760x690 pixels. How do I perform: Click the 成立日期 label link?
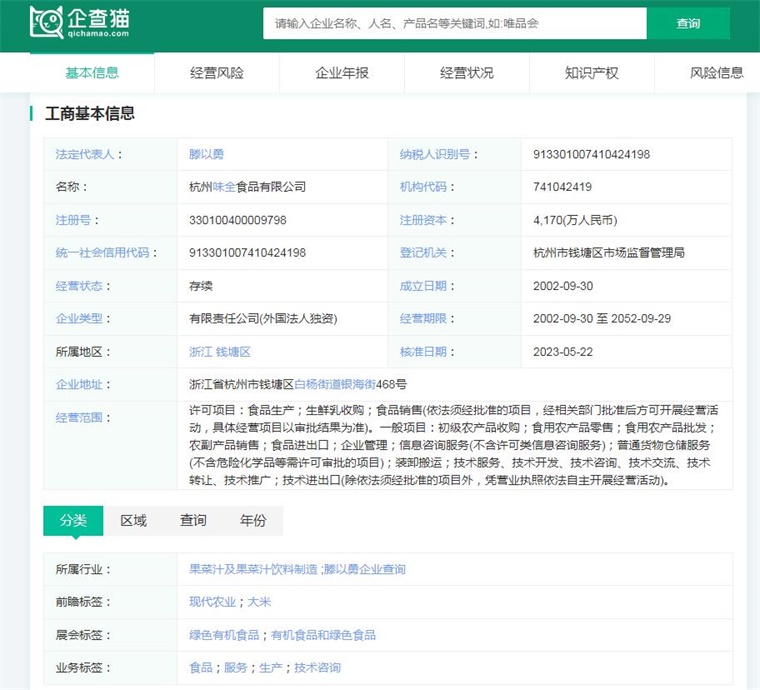423,286
